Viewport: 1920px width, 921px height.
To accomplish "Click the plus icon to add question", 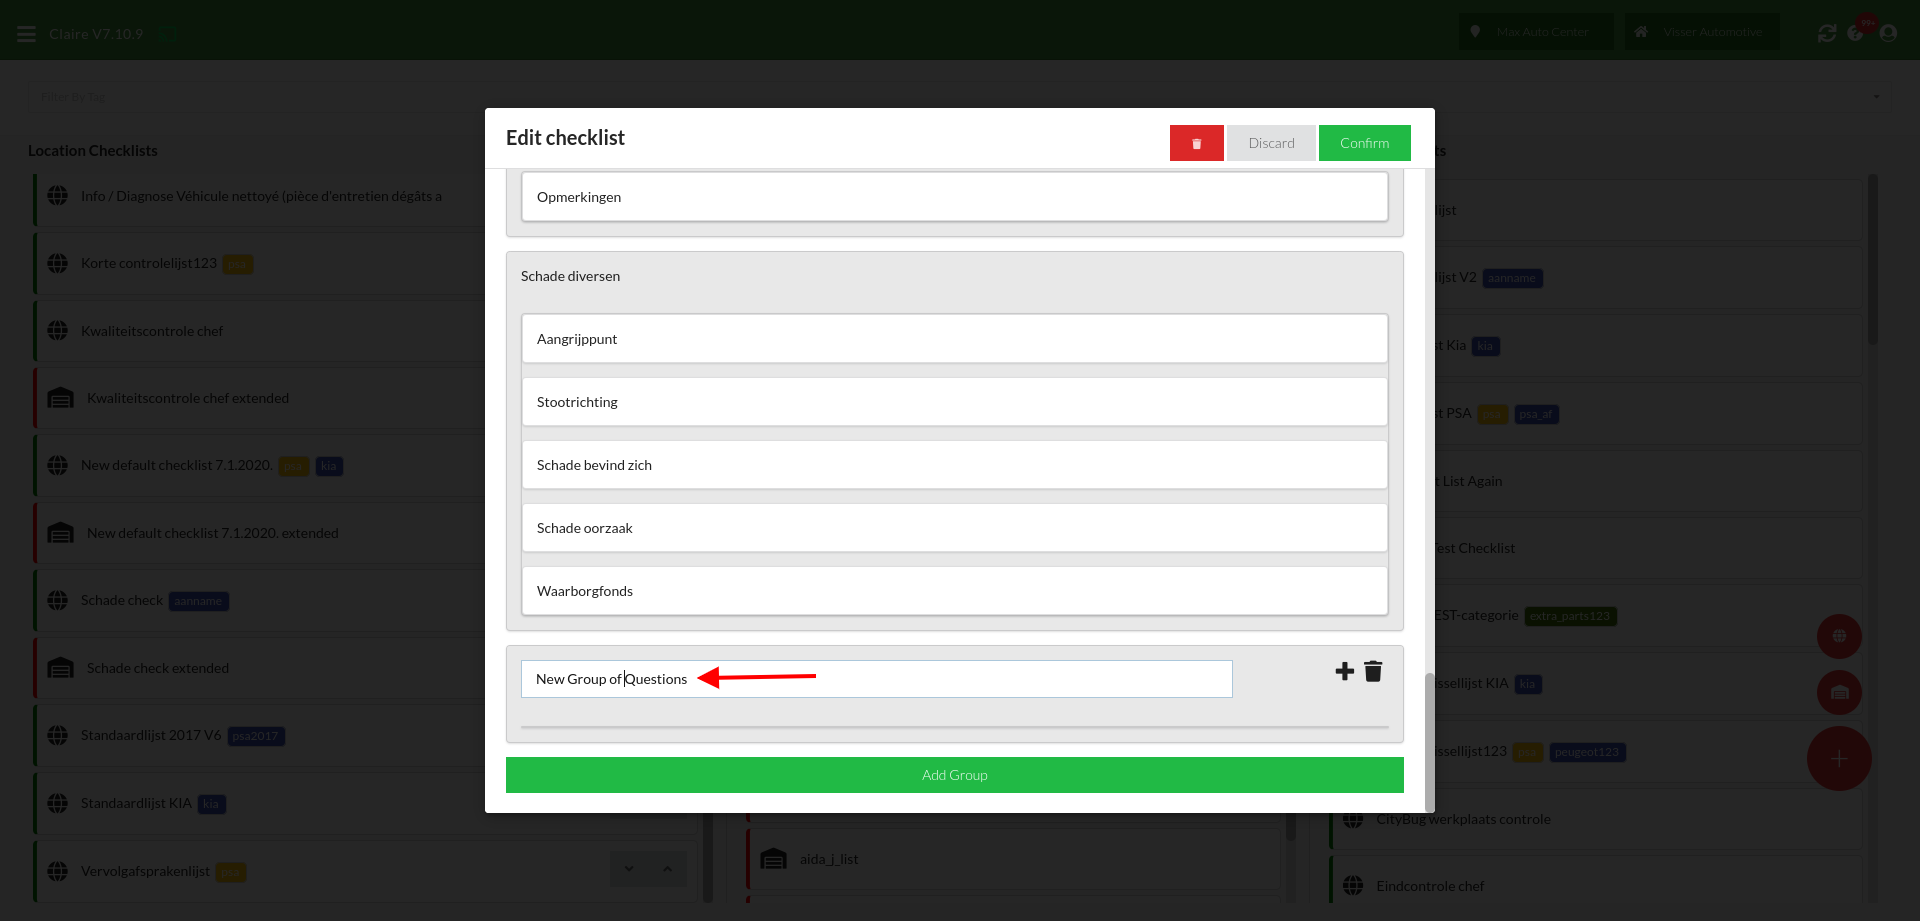I will (x=1344, y=672).
